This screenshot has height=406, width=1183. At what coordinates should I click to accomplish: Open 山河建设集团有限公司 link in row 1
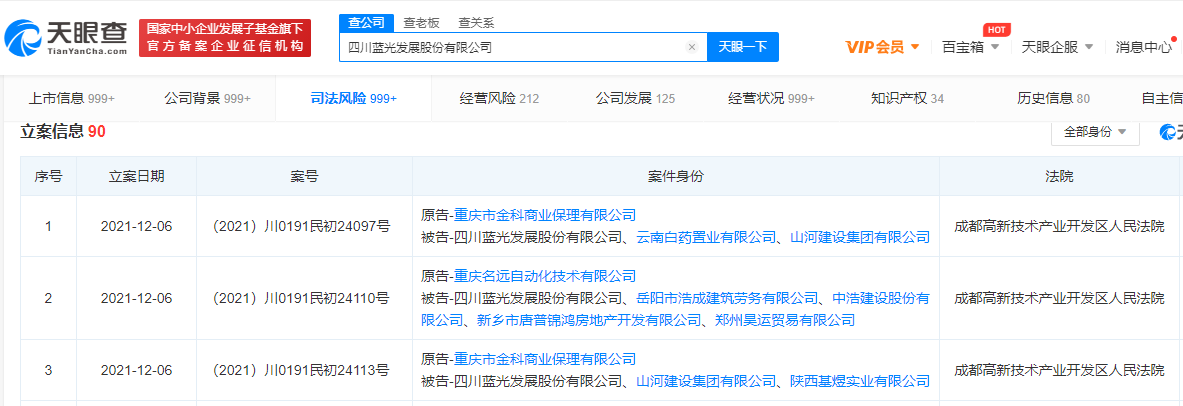[859, 237]
